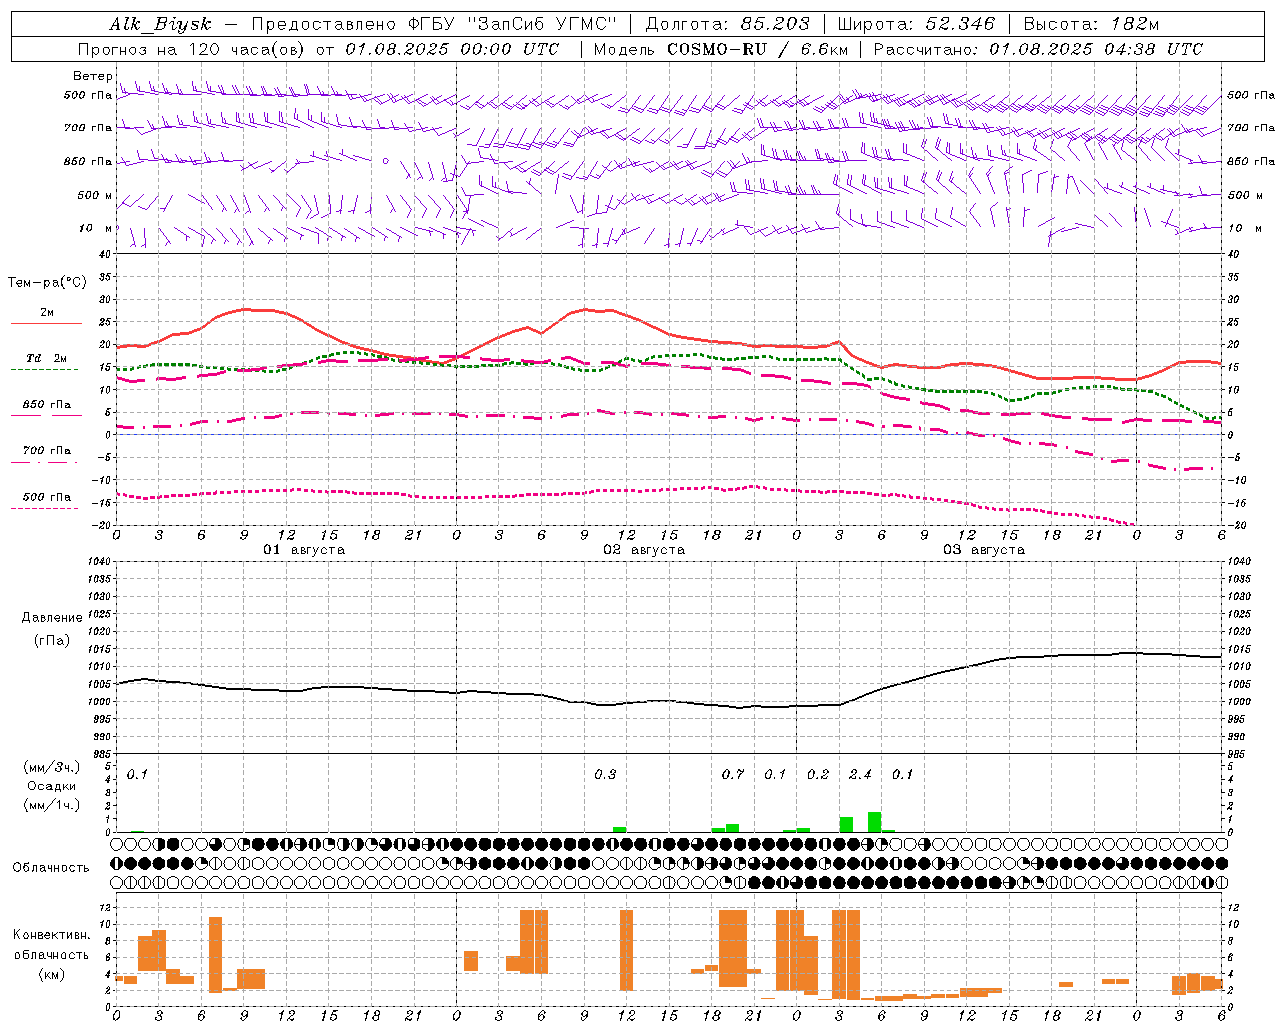Screen dimensions: 1280x1024
Task: Click the "Давление" pressure panel label
Action: click(x=52, y=618)
